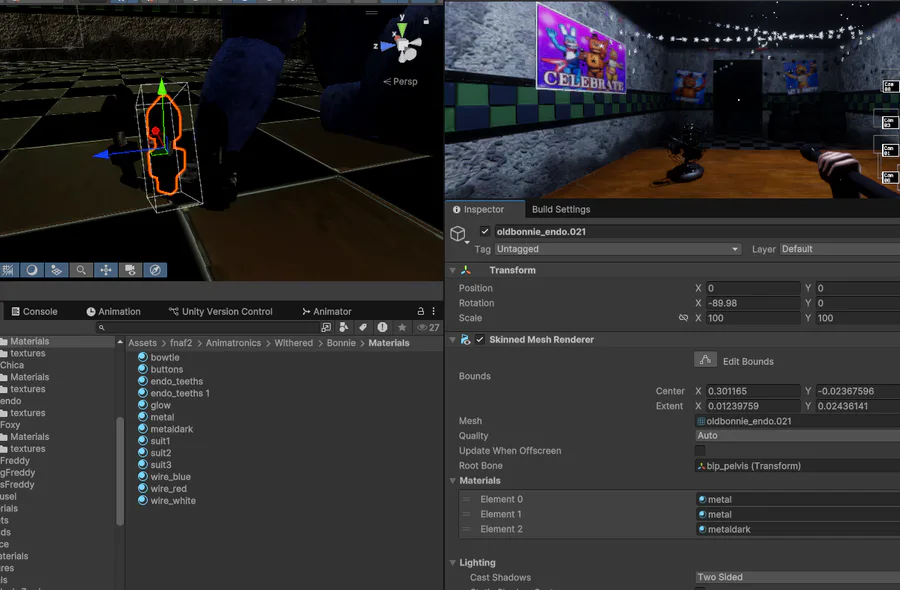Toggle hidden packages eye showing 27
Screen dimensions: 900x590
(428, 328)
